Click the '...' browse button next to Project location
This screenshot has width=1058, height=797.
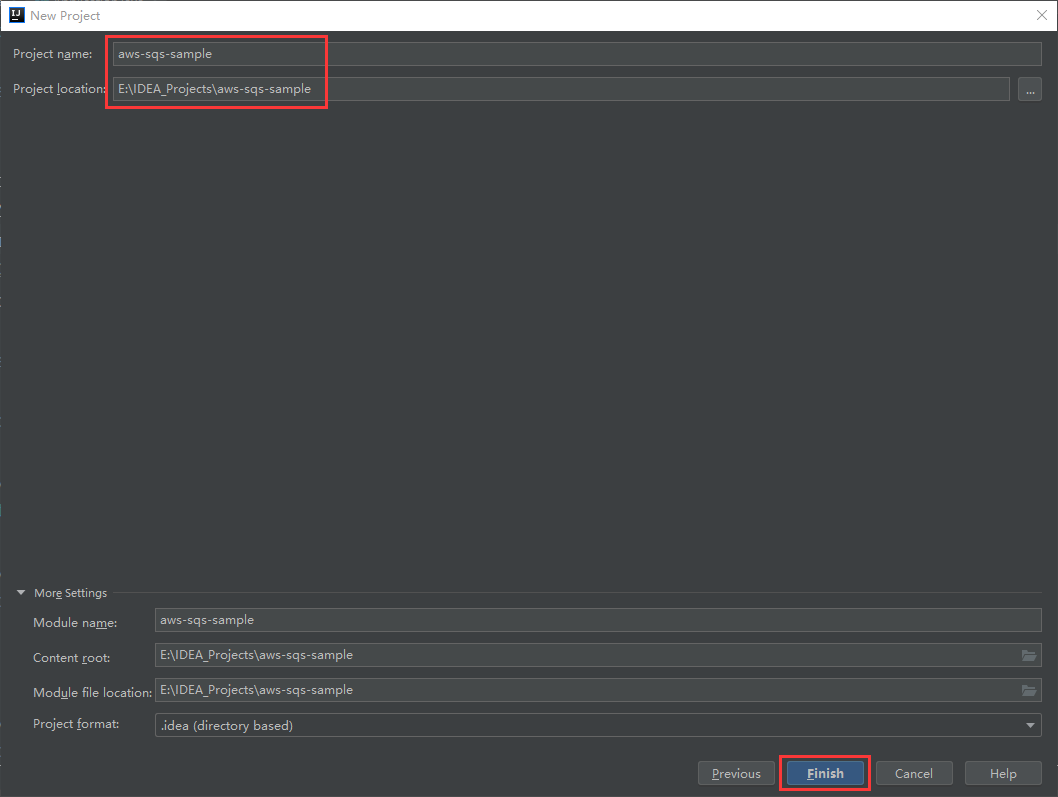[x=1030, y=89]
